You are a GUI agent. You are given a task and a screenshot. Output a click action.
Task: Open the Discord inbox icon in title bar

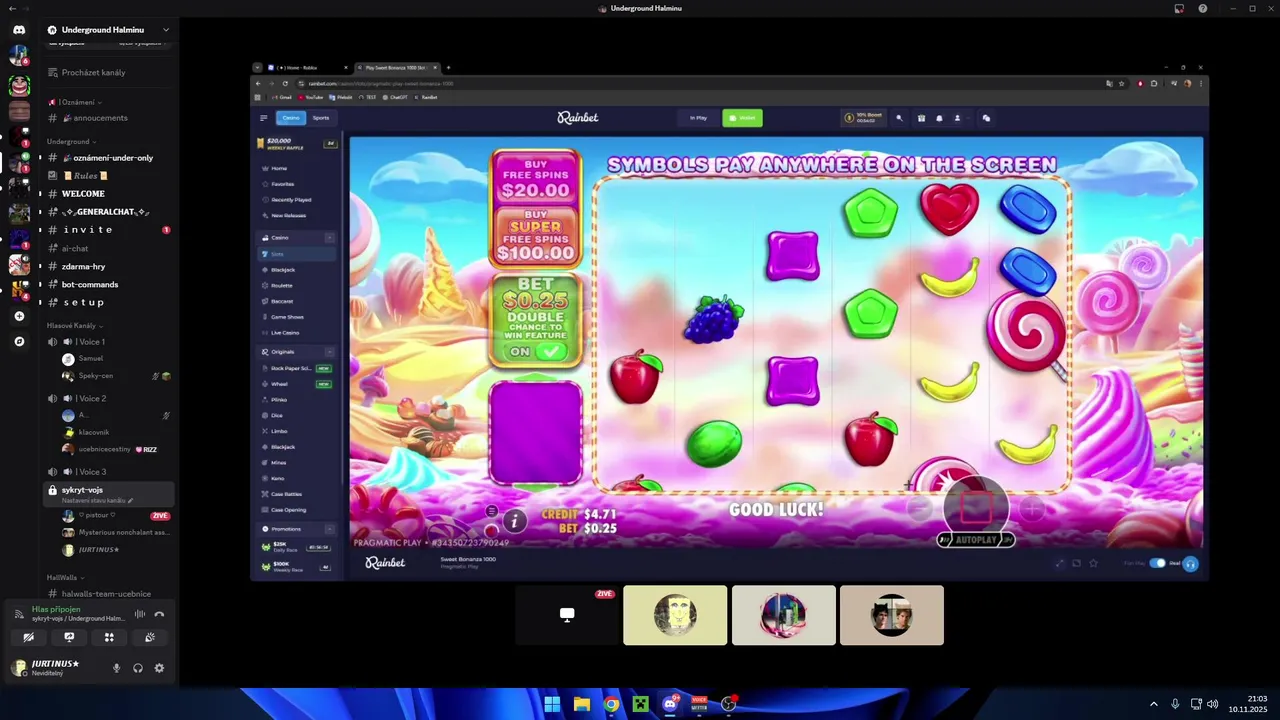click(x=1179, y=8)
